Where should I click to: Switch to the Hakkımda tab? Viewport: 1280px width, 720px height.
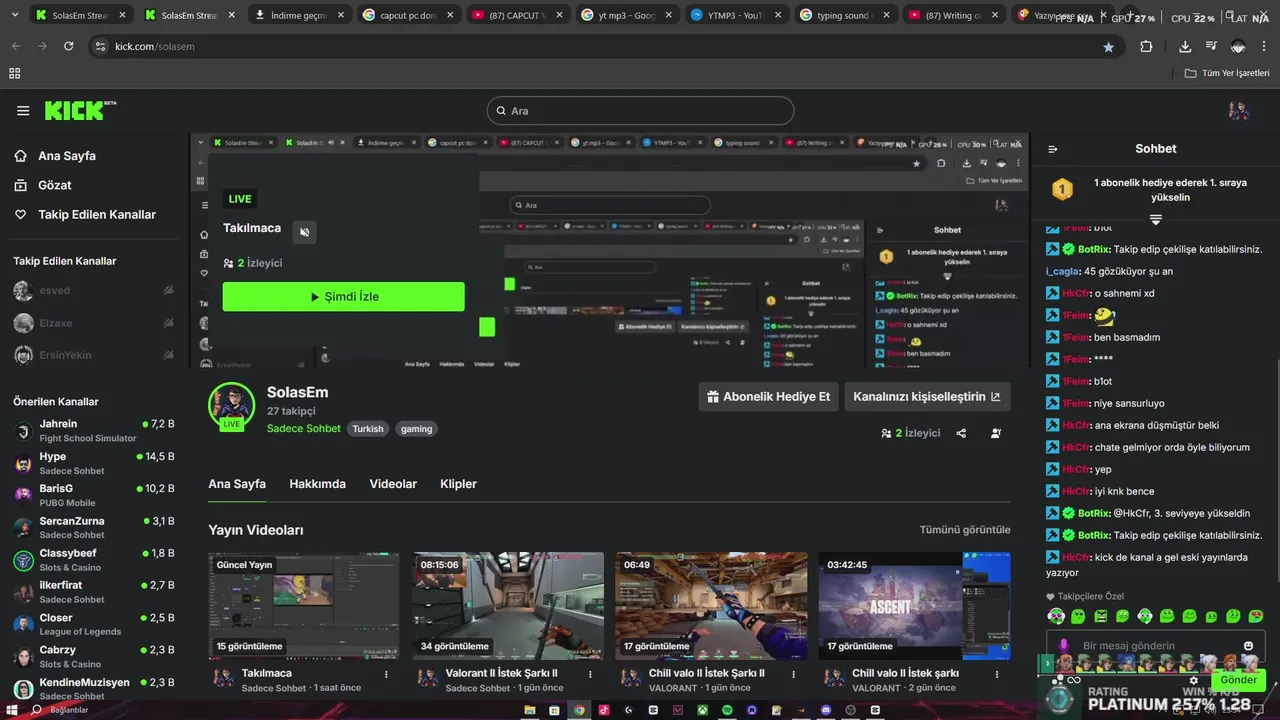tap(317, 484)
